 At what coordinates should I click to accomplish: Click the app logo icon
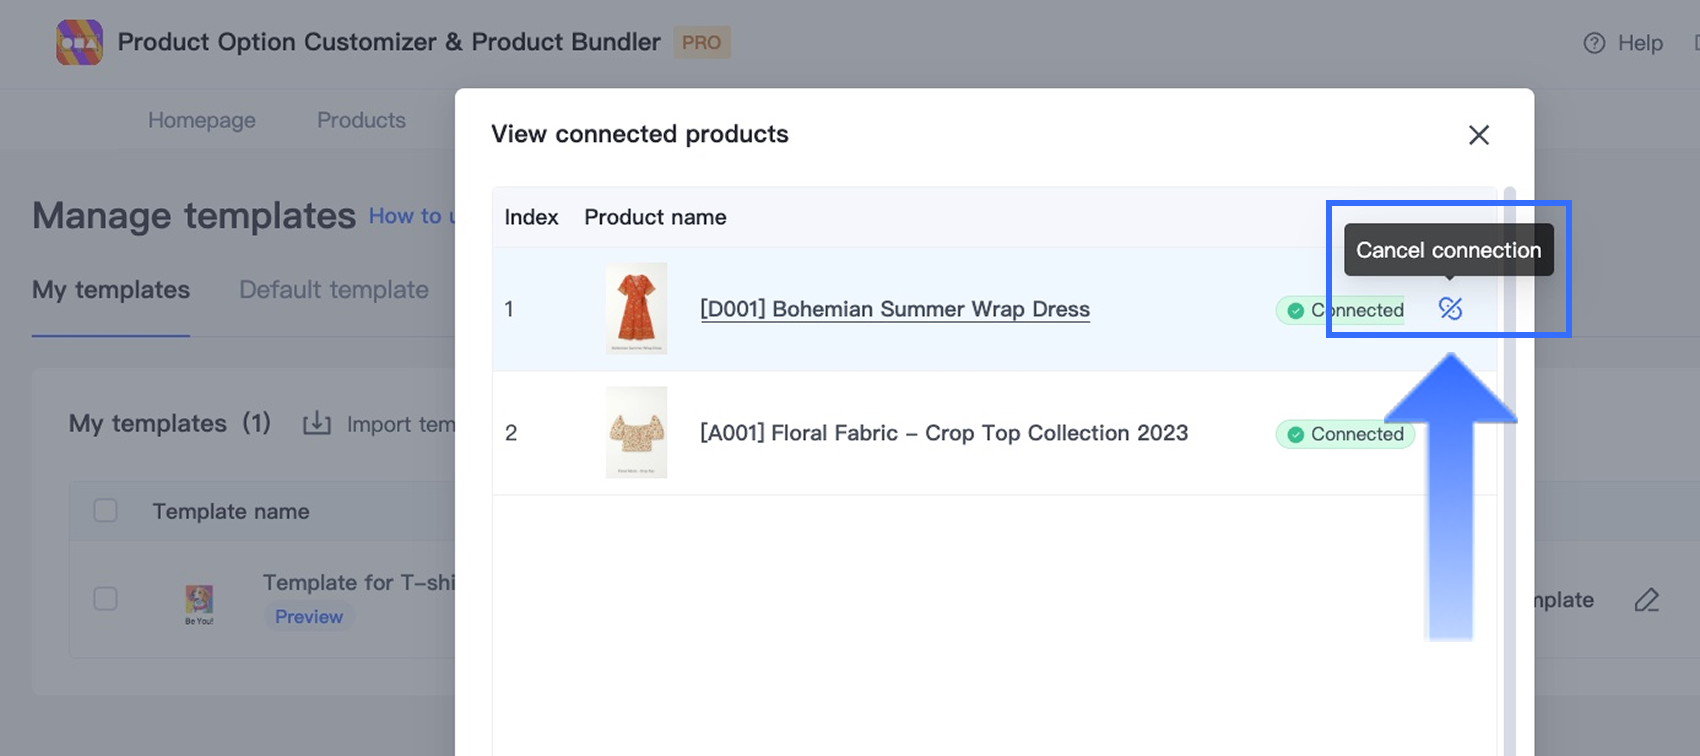[80, 42]
